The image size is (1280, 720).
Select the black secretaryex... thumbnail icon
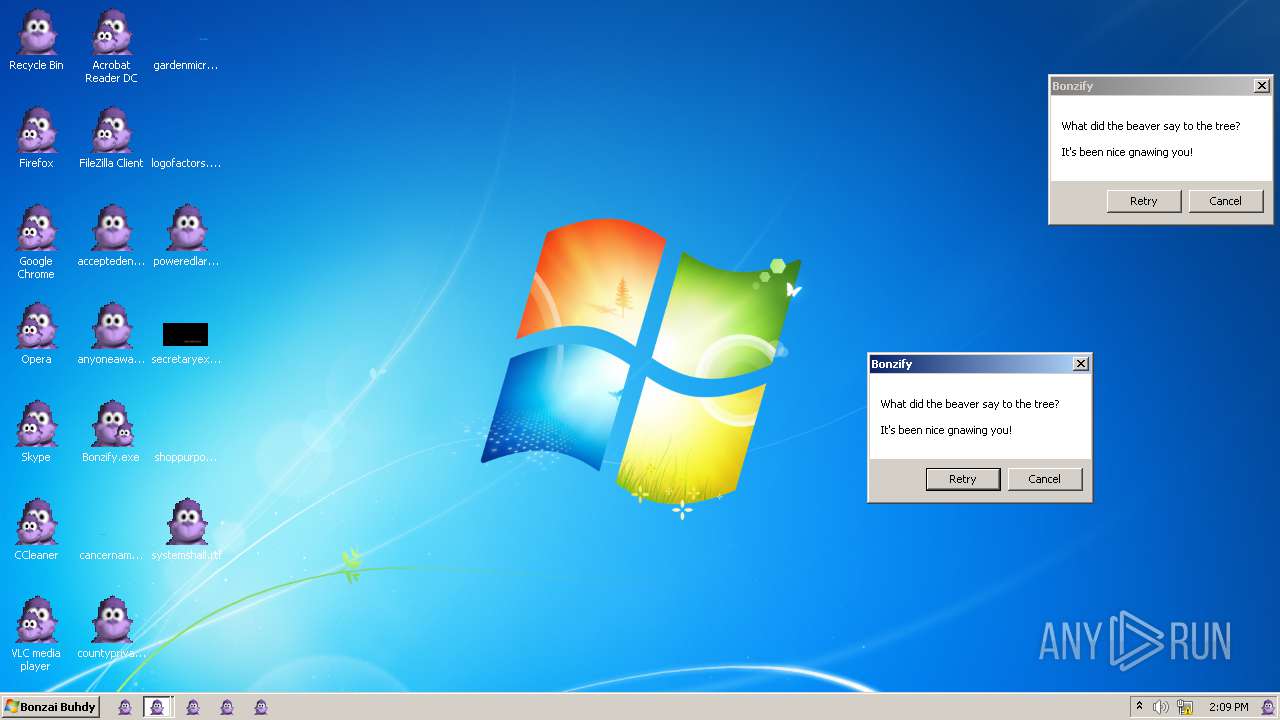[x=186, y=334]
